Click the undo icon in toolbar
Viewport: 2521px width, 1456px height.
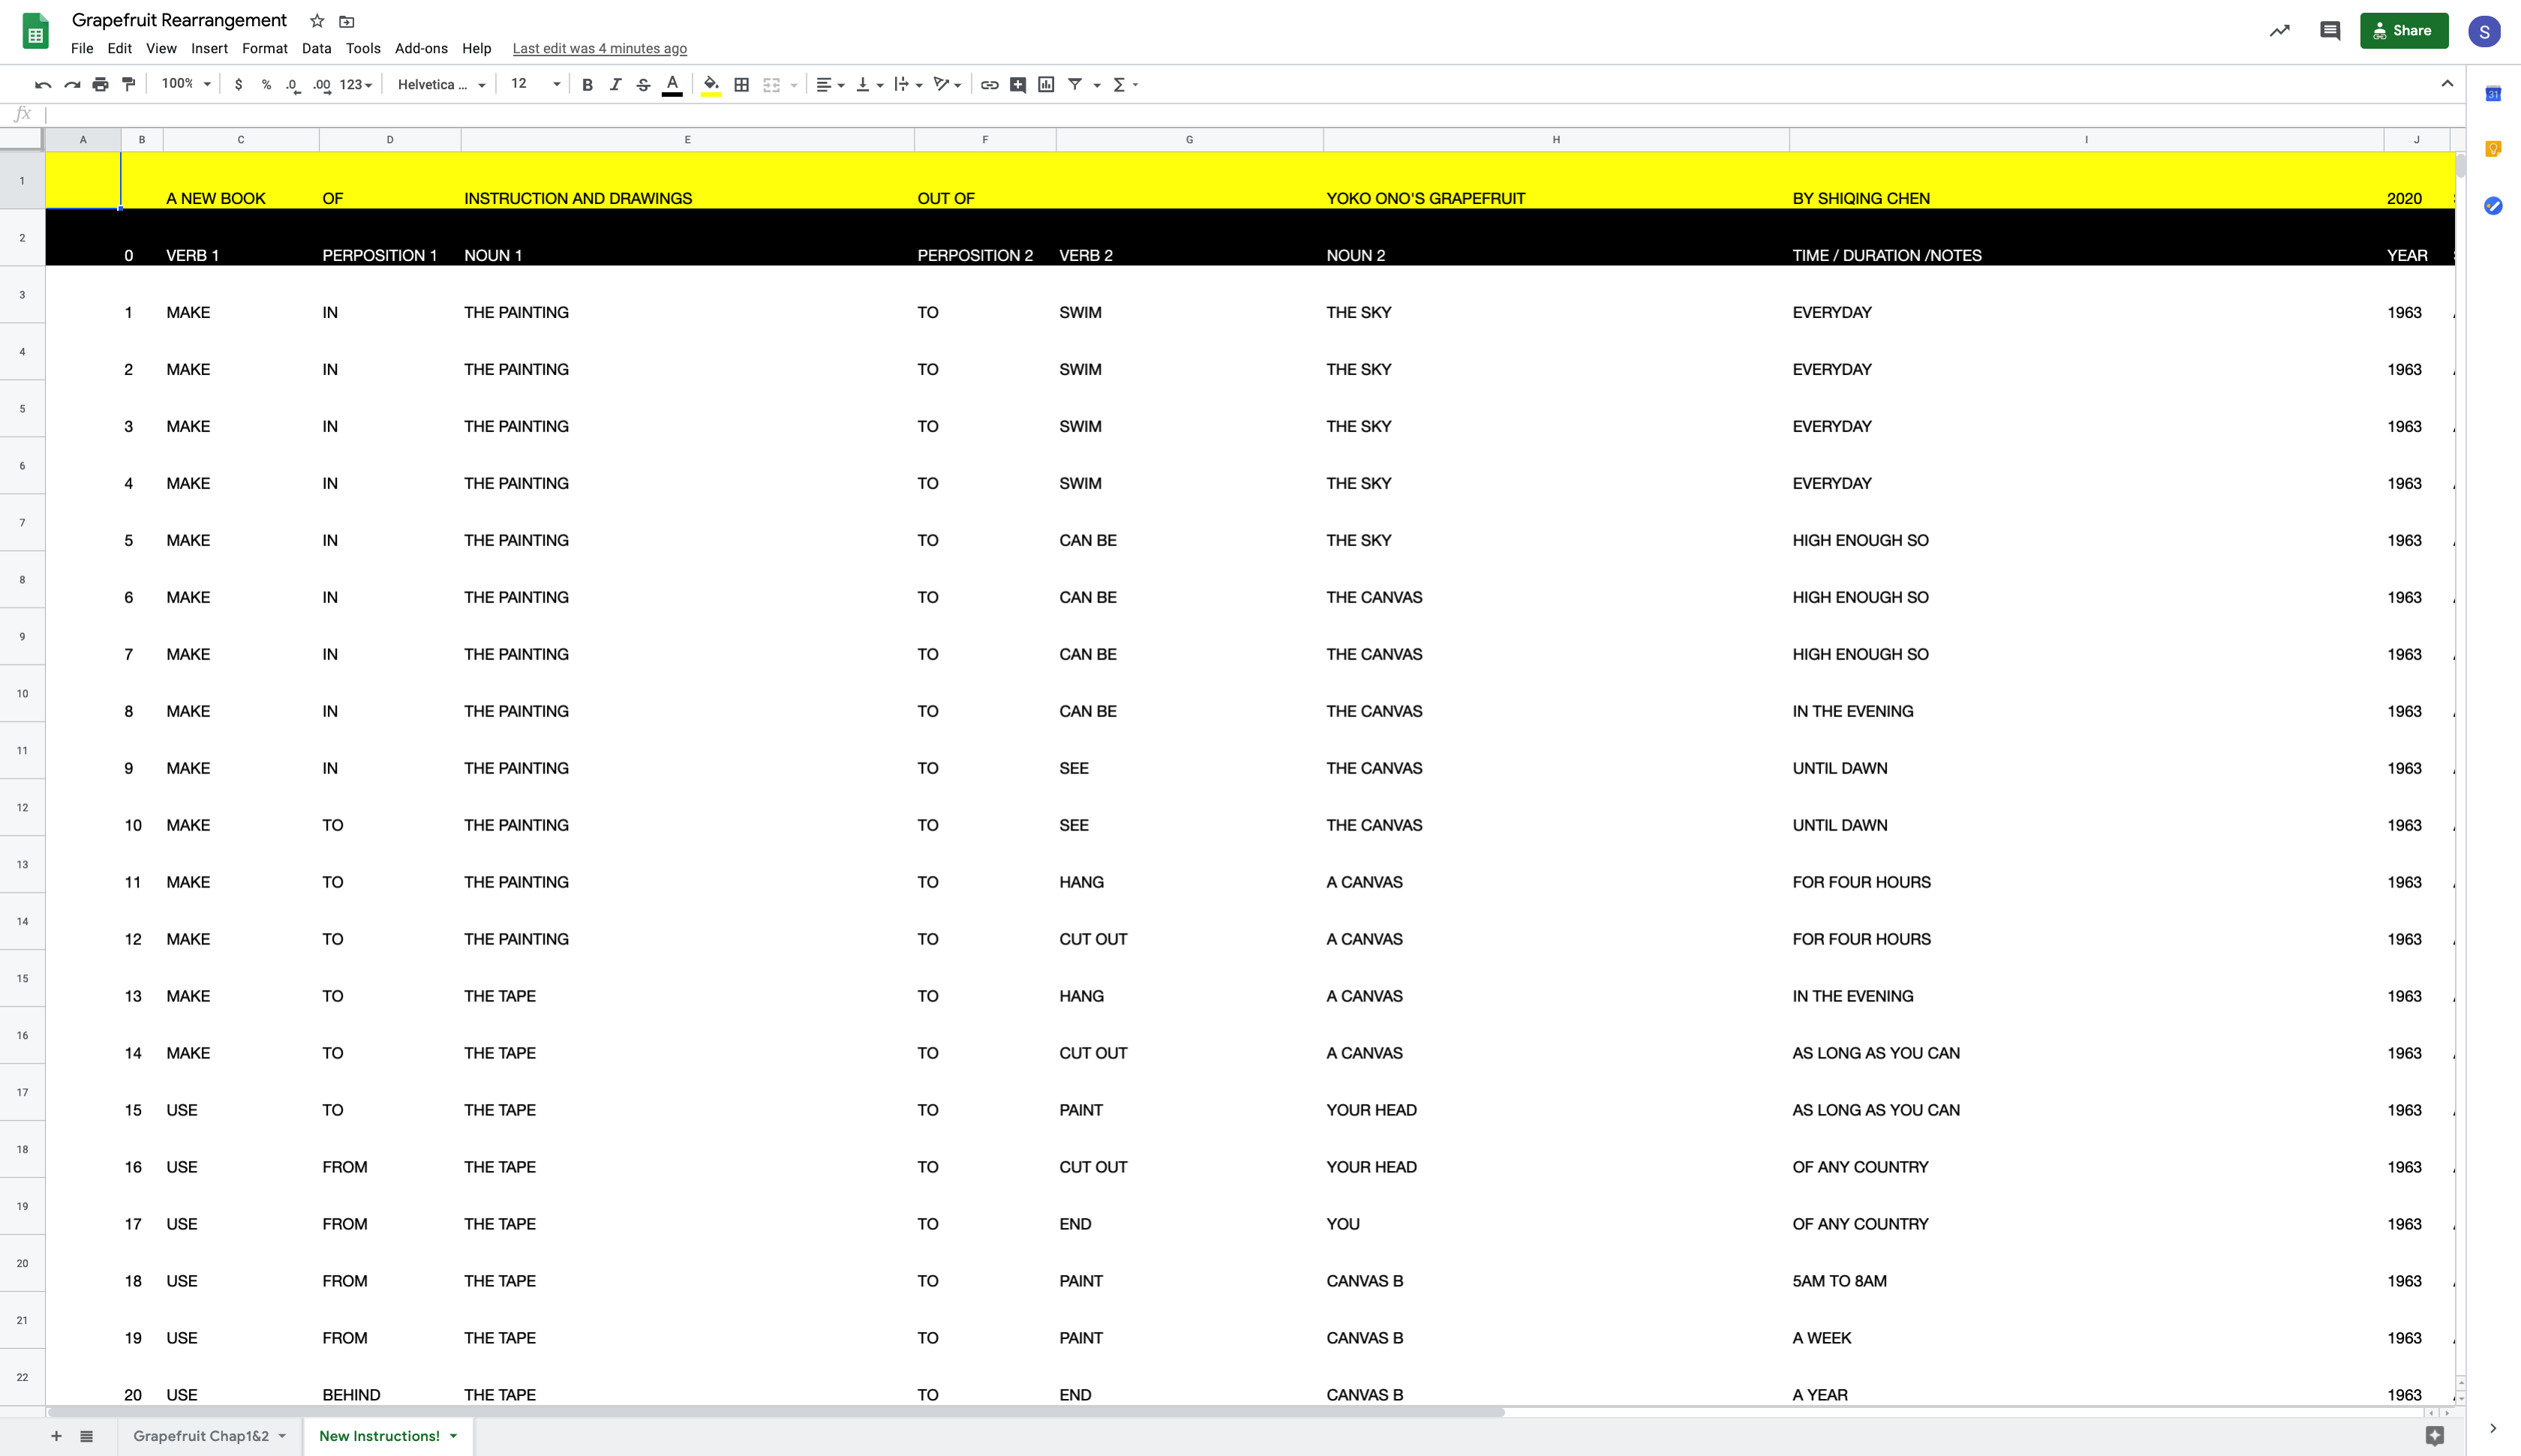(43, 85)
